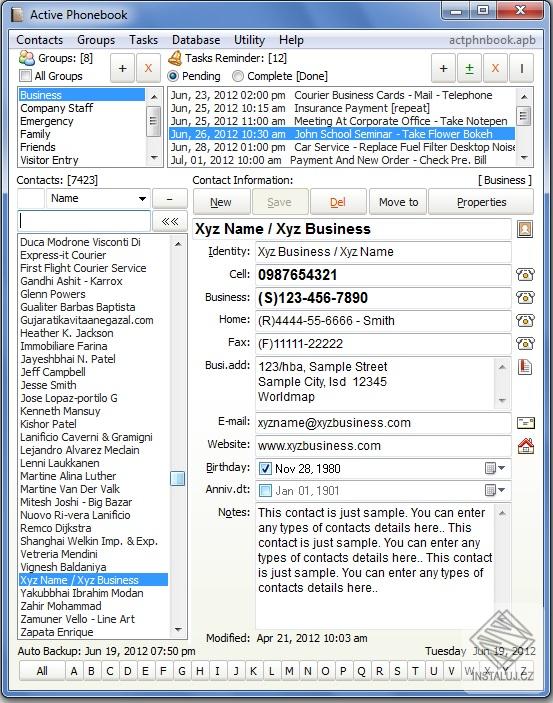Viewport: 553px width, 703px height.
Task: Click the Groups people icon
Action: point(26,58)
